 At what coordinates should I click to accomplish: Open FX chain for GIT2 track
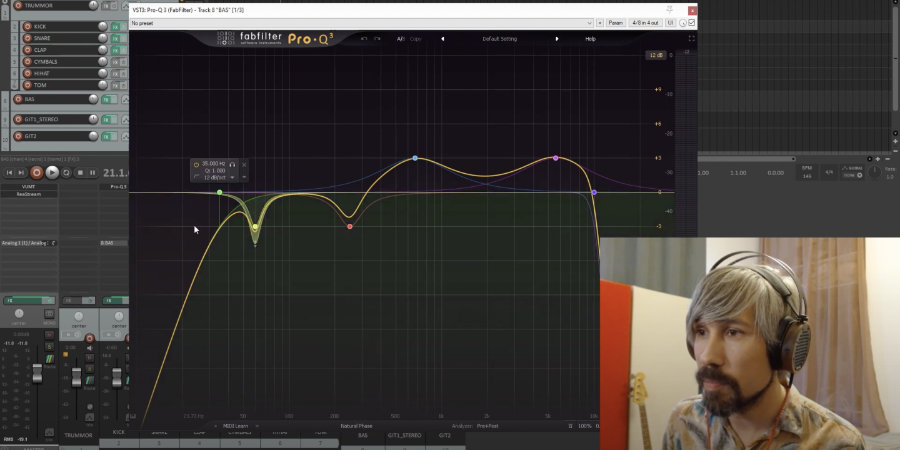pyautogui.click(x=106, y=136)
